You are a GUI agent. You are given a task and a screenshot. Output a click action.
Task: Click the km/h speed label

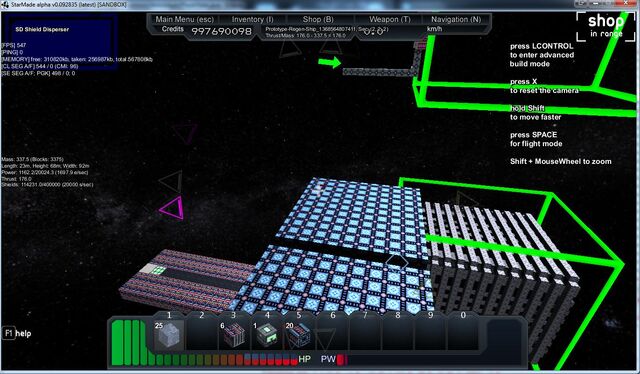[x=434, y=29]
